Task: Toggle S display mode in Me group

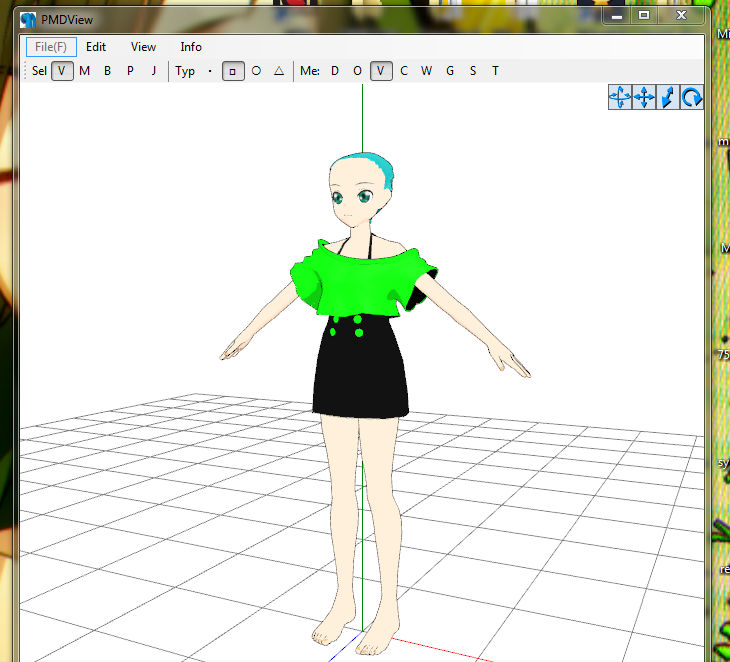Action: click(x=473, y=71)
